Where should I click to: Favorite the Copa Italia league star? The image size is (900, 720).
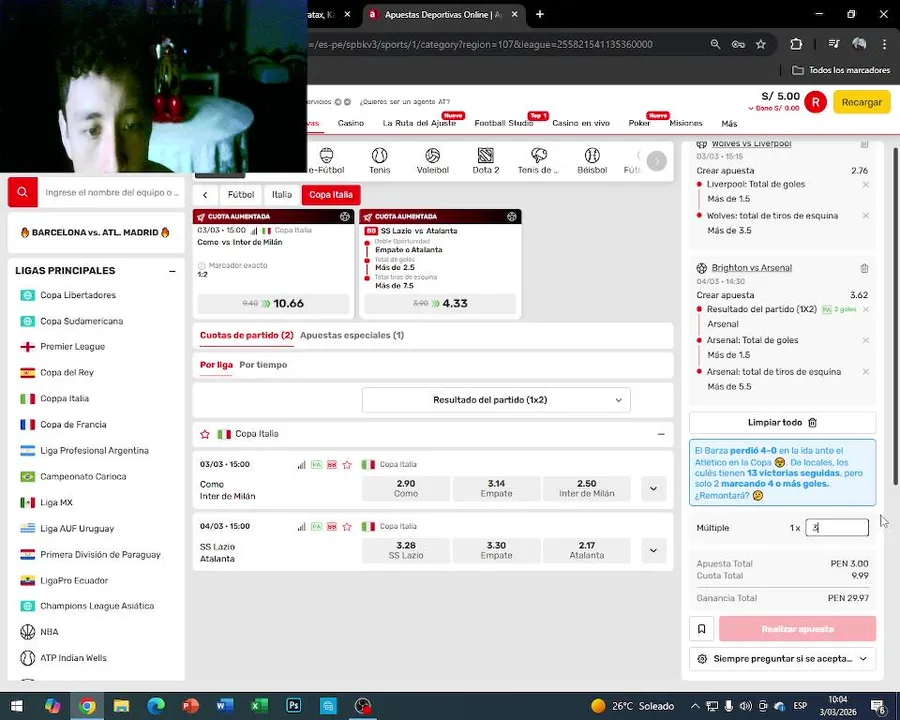point(205,434)
